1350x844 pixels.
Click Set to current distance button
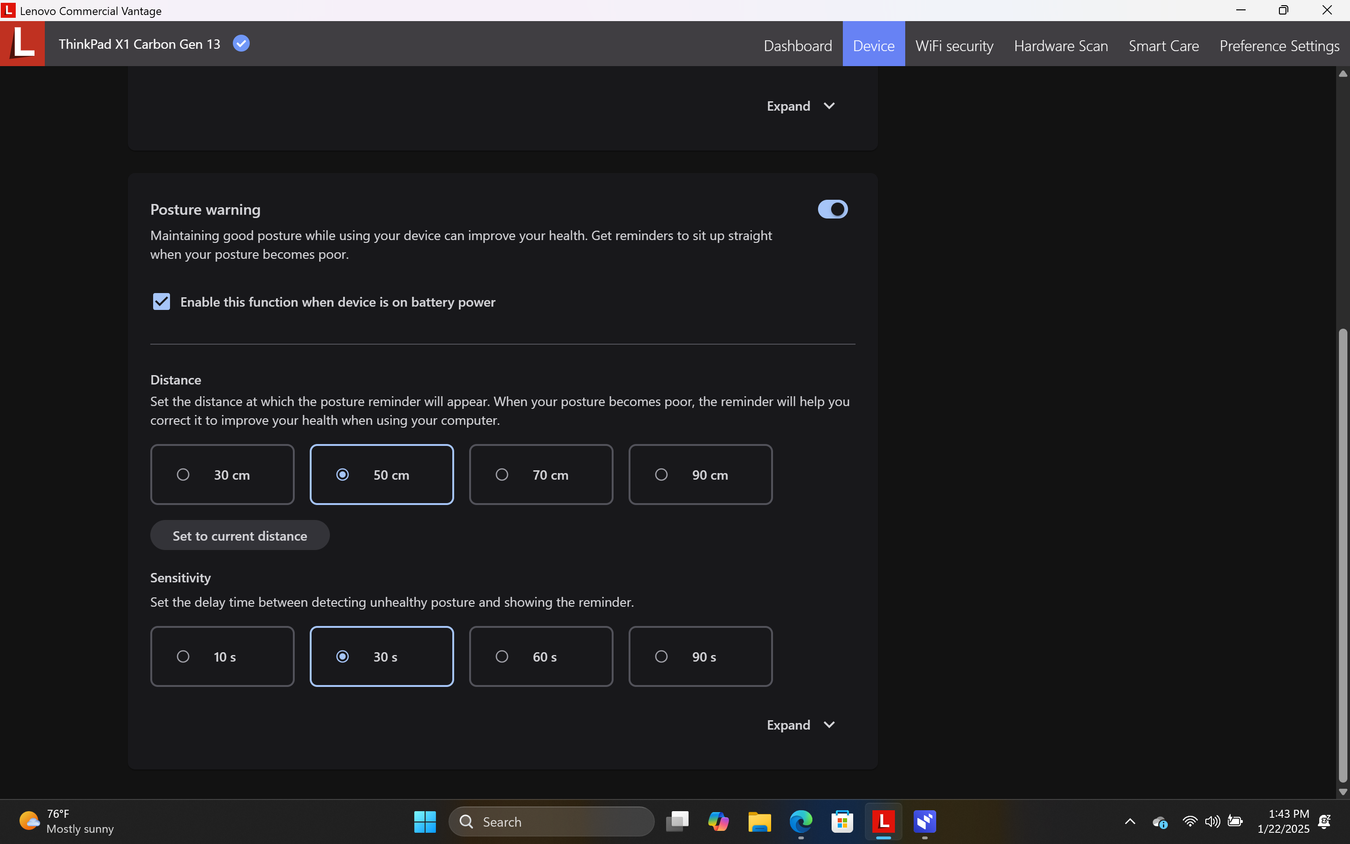(240, 536)
